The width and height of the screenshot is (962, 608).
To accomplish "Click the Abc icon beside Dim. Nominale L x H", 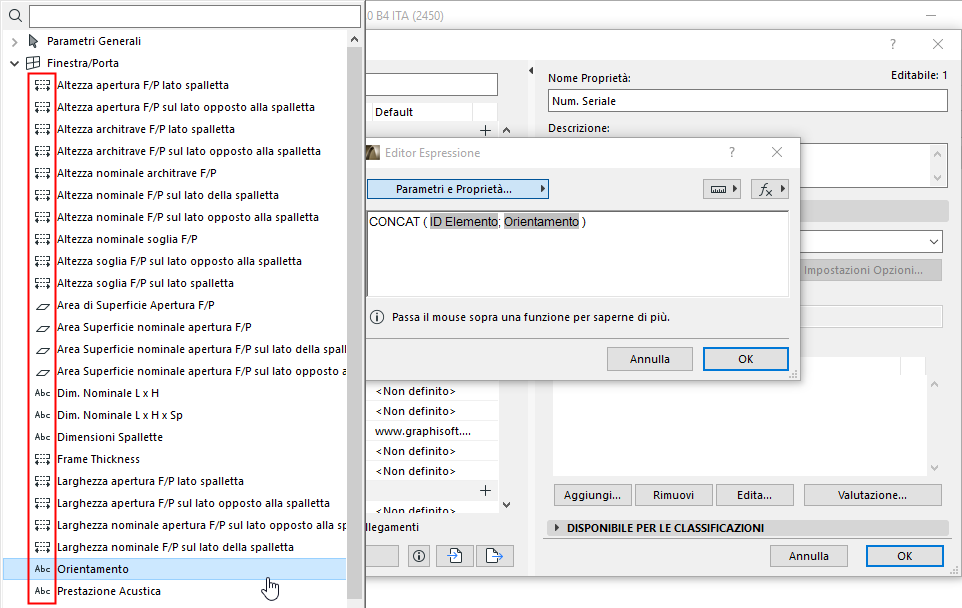I will click(42, 393).
